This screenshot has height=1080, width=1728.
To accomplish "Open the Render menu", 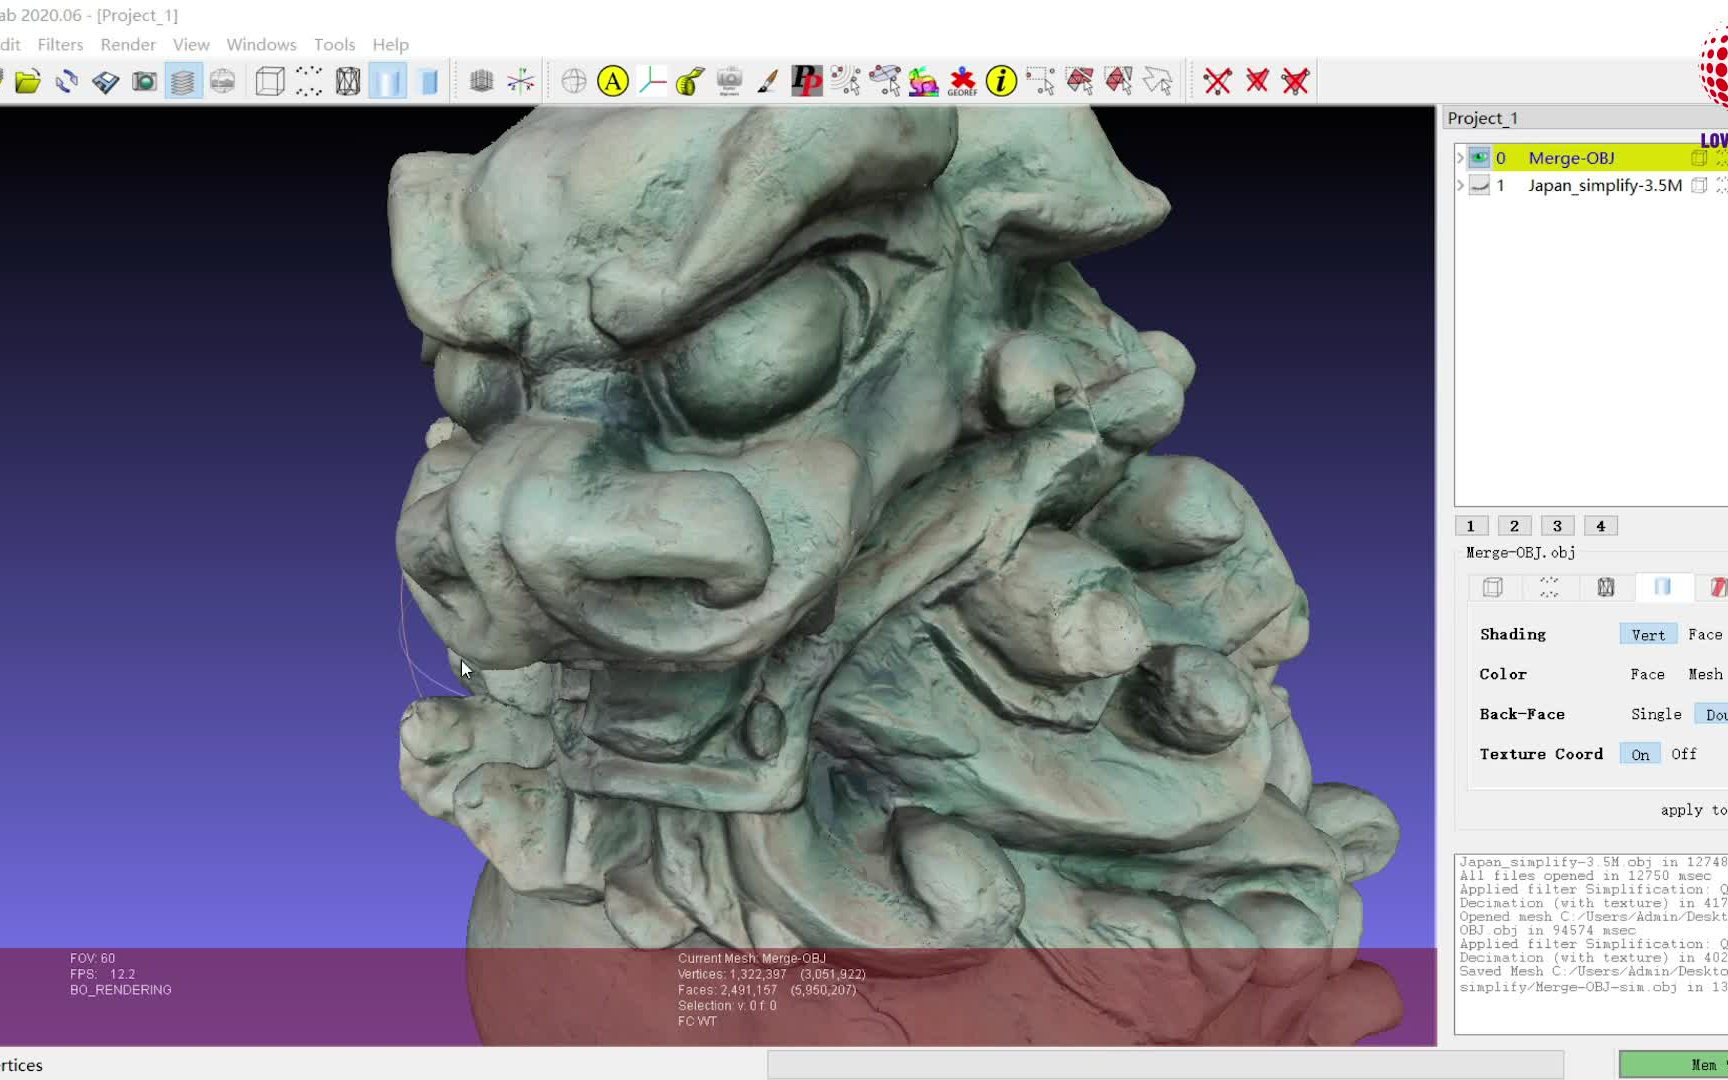I will coord(127,44).
